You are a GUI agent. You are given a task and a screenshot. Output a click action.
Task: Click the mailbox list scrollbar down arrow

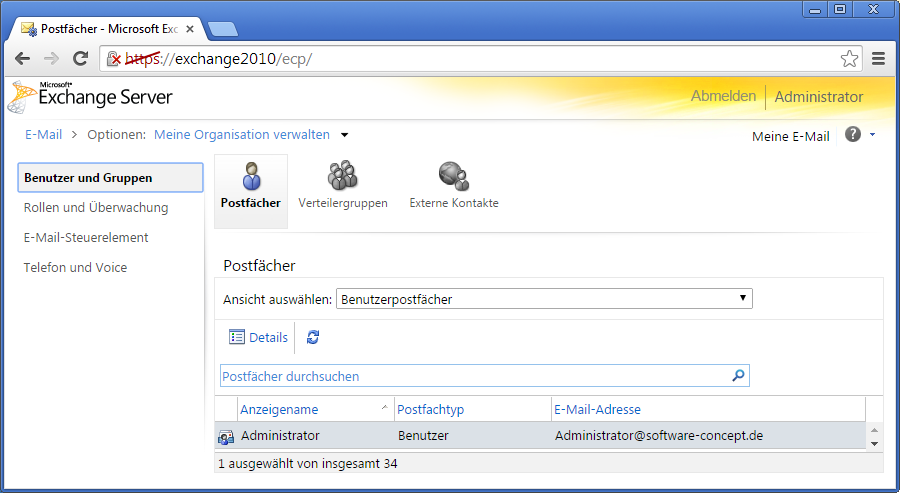tap(874, 443)
